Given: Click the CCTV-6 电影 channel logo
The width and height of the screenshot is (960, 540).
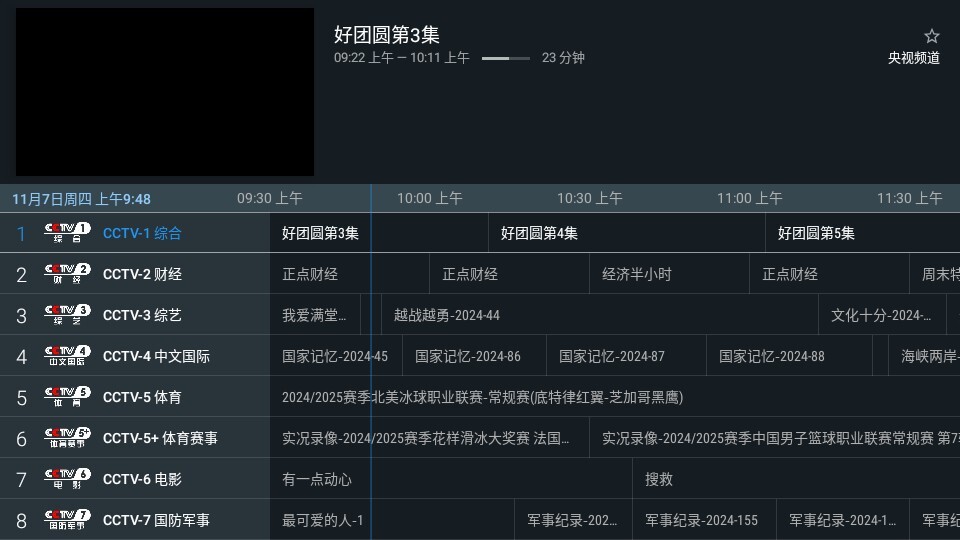Looking at the screenshot, I should pos(67,479).
